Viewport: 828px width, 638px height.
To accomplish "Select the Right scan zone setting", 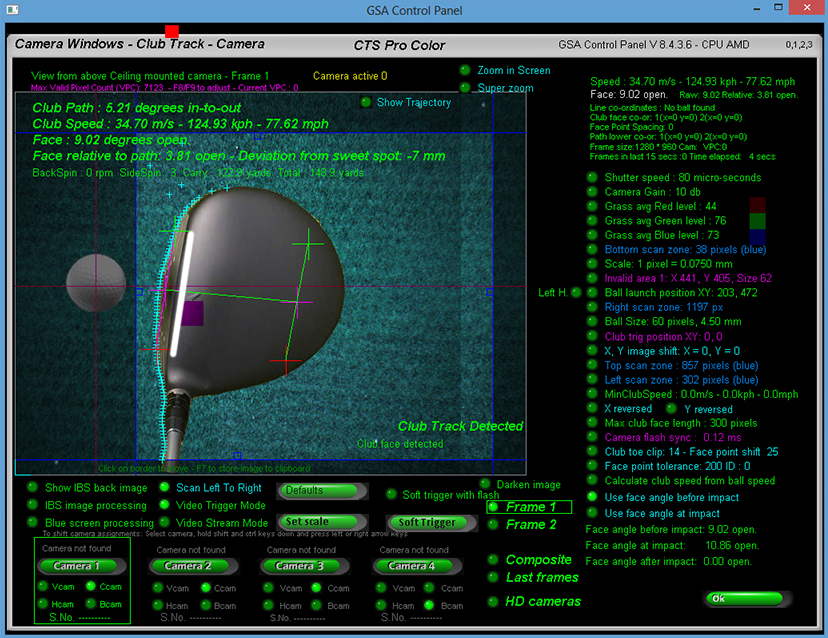I will click(592, 307).
